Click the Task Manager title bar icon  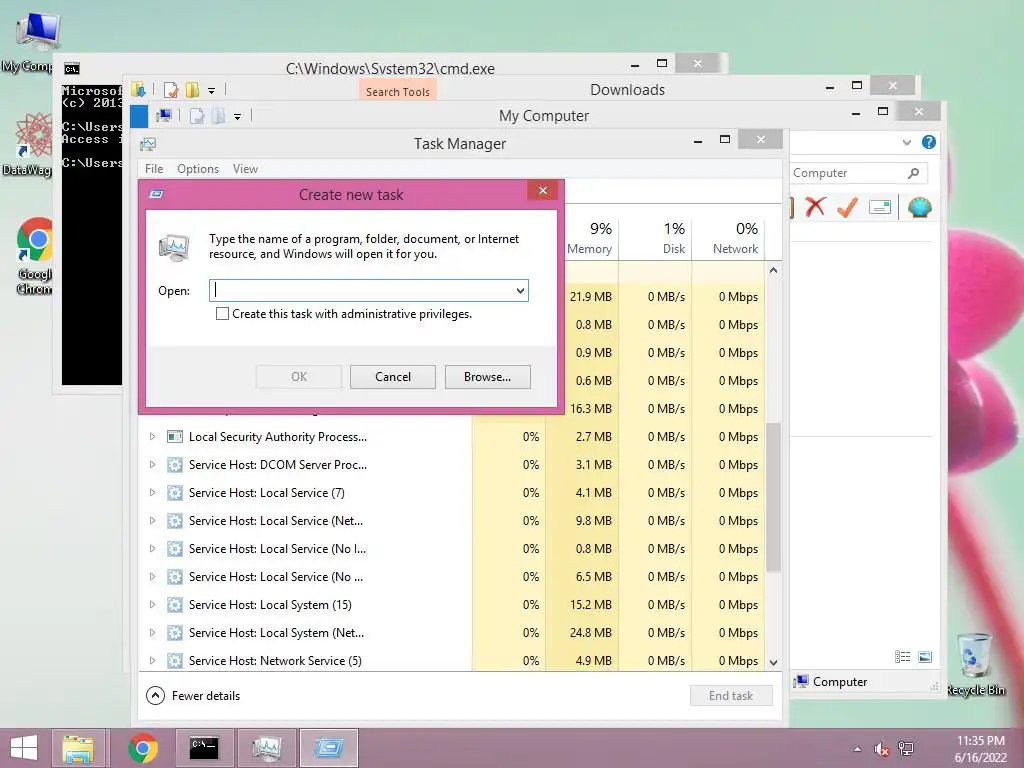[148, 144]
